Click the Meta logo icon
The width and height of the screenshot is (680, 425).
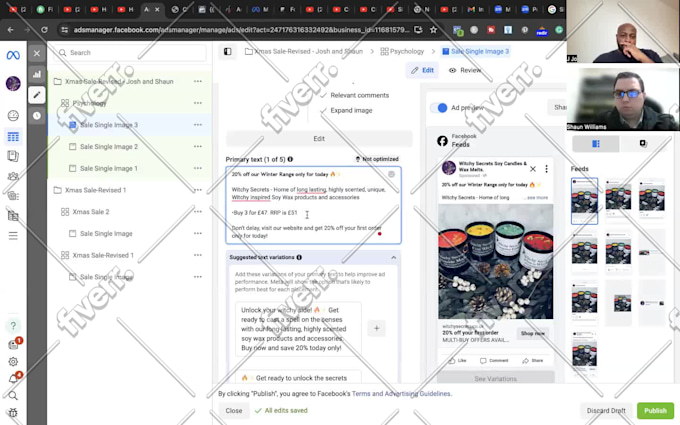tap(13, 55)
